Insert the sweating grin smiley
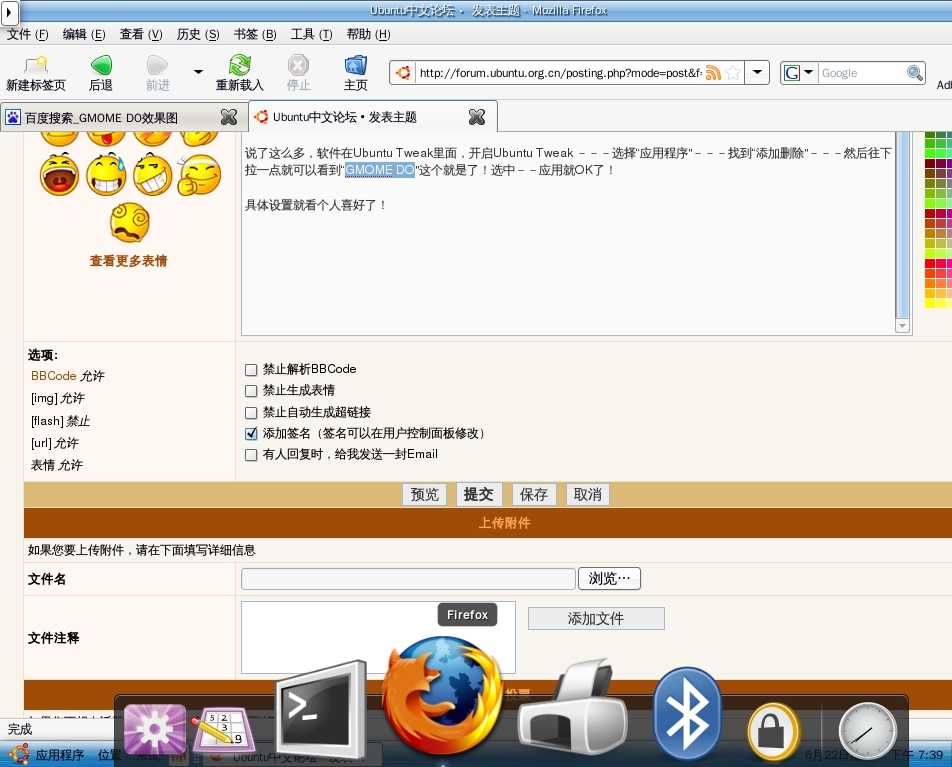This screenshot has height=767, width=952. (106, 175)
